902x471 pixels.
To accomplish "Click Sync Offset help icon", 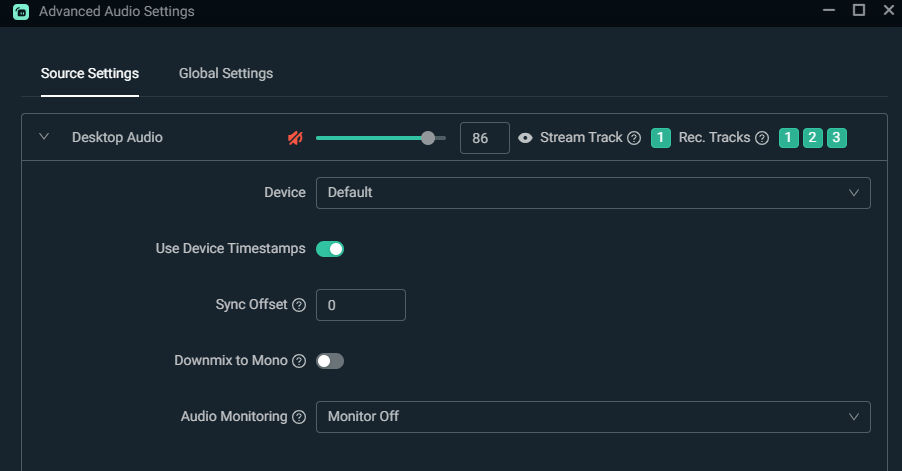I will point(299,305).
